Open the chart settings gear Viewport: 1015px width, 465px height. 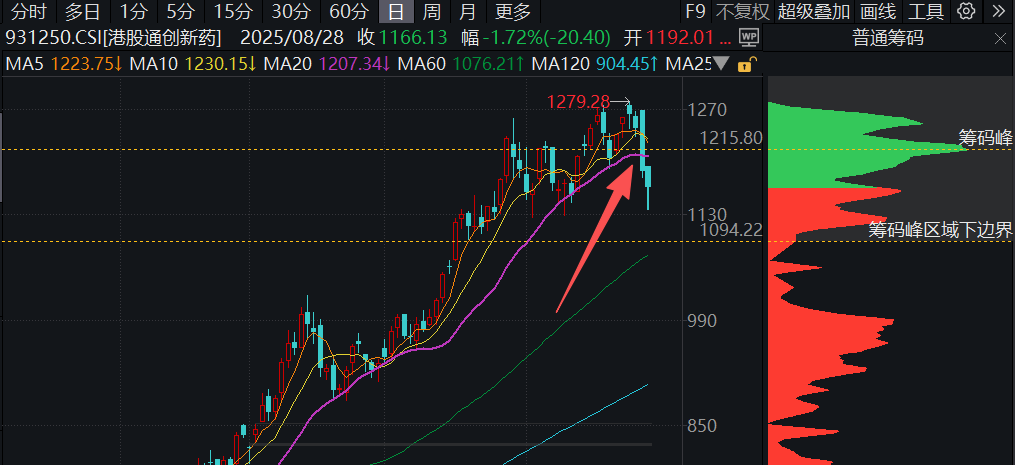pos(966,11)
